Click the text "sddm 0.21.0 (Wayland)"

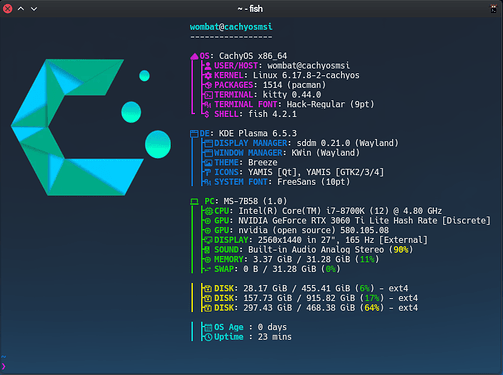(348, 143)
